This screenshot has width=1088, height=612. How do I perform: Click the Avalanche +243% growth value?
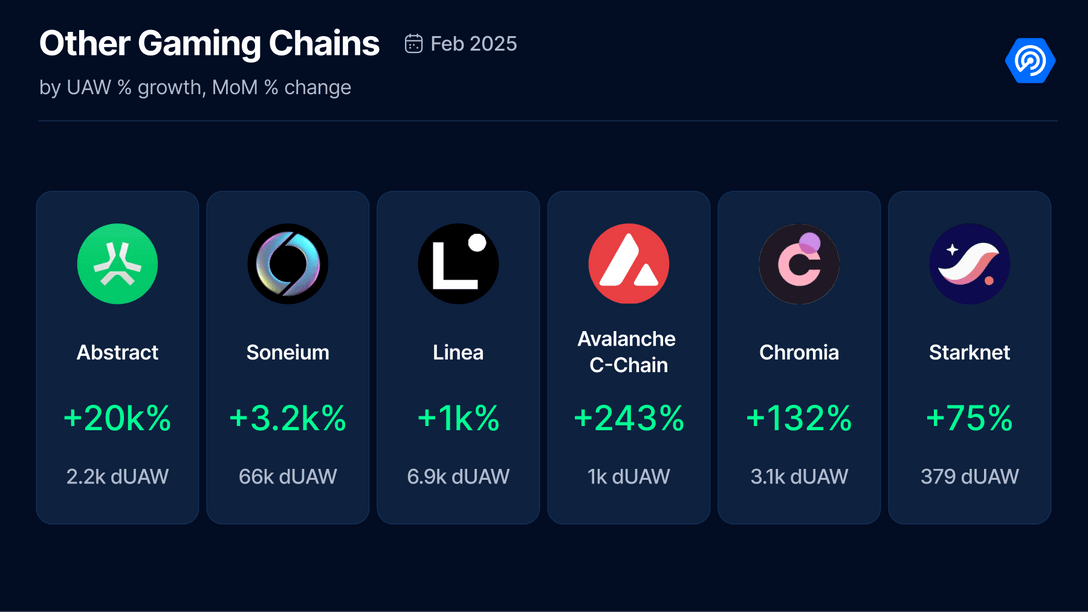click(x=628, y=418)
